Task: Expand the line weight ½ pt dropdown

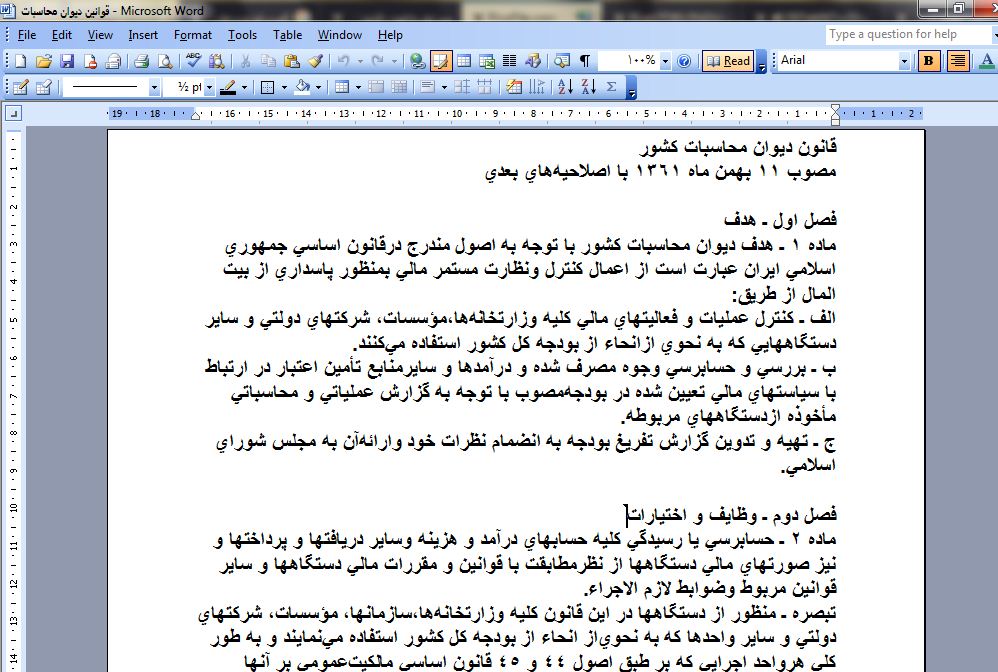Action: point(209,87)
